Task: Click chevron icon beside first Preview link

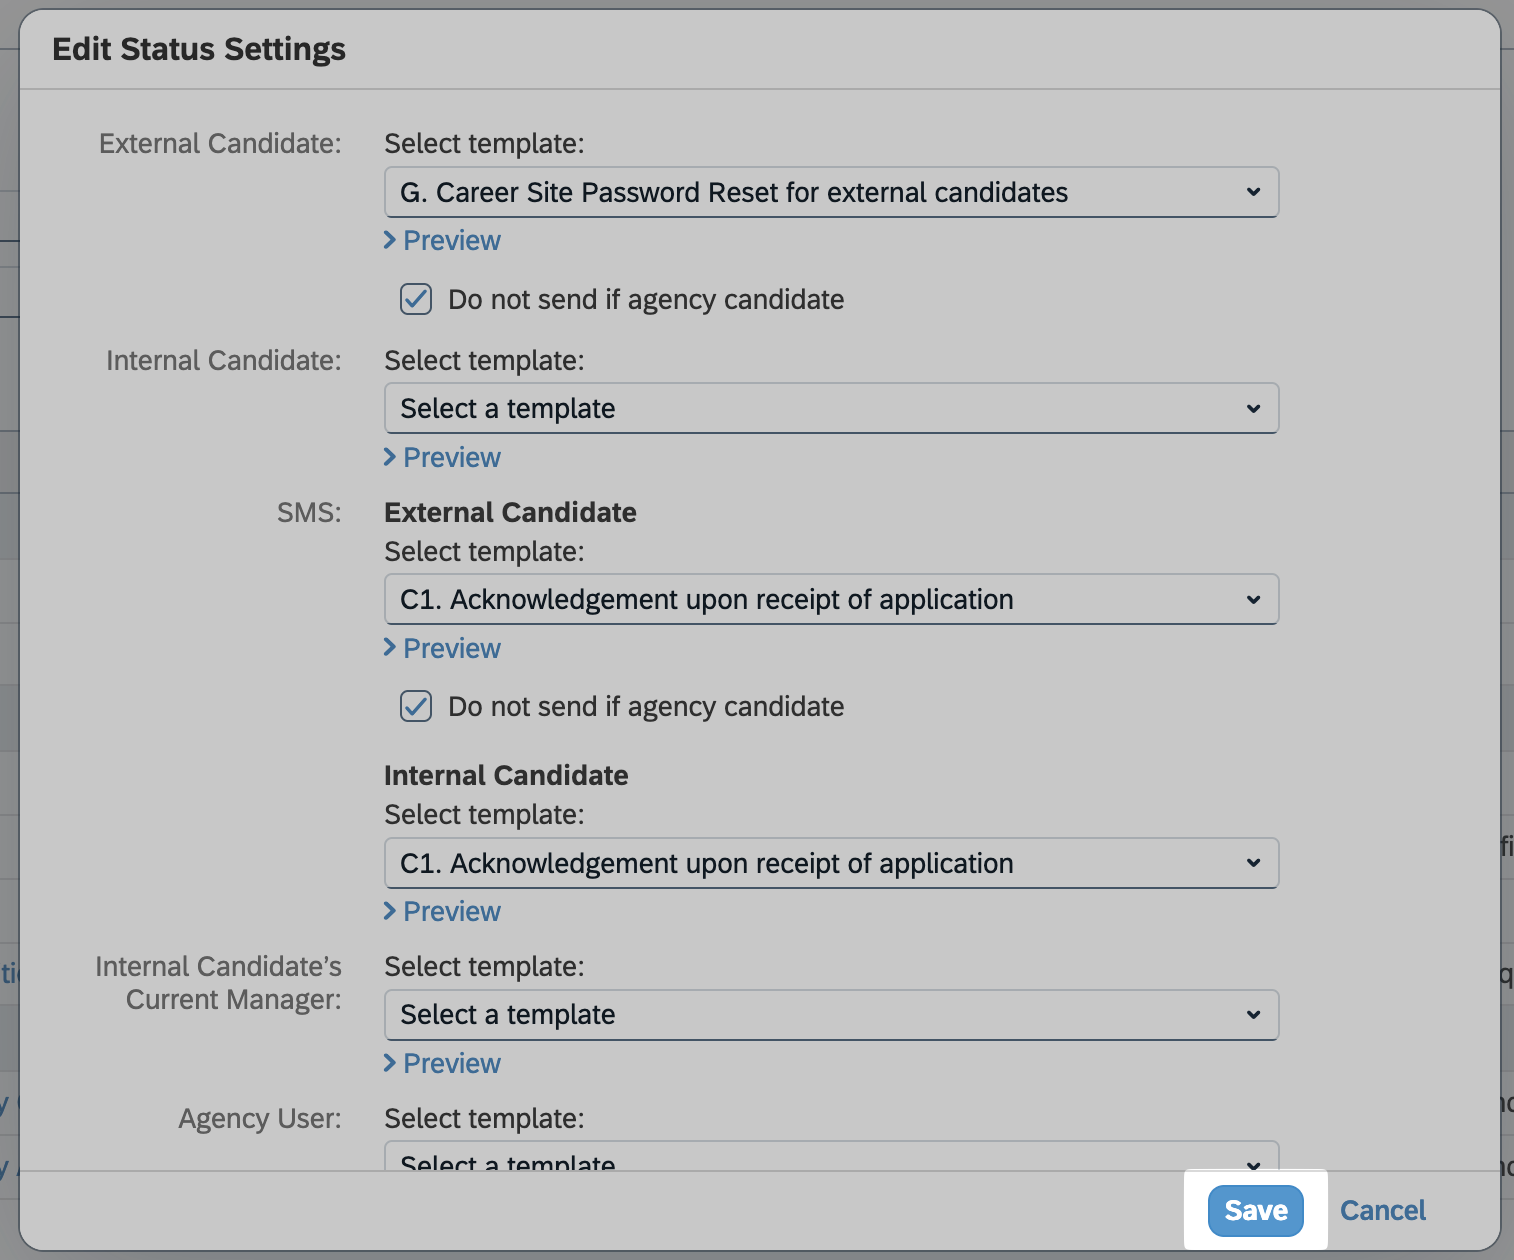Action: click(x=390, y=241)
